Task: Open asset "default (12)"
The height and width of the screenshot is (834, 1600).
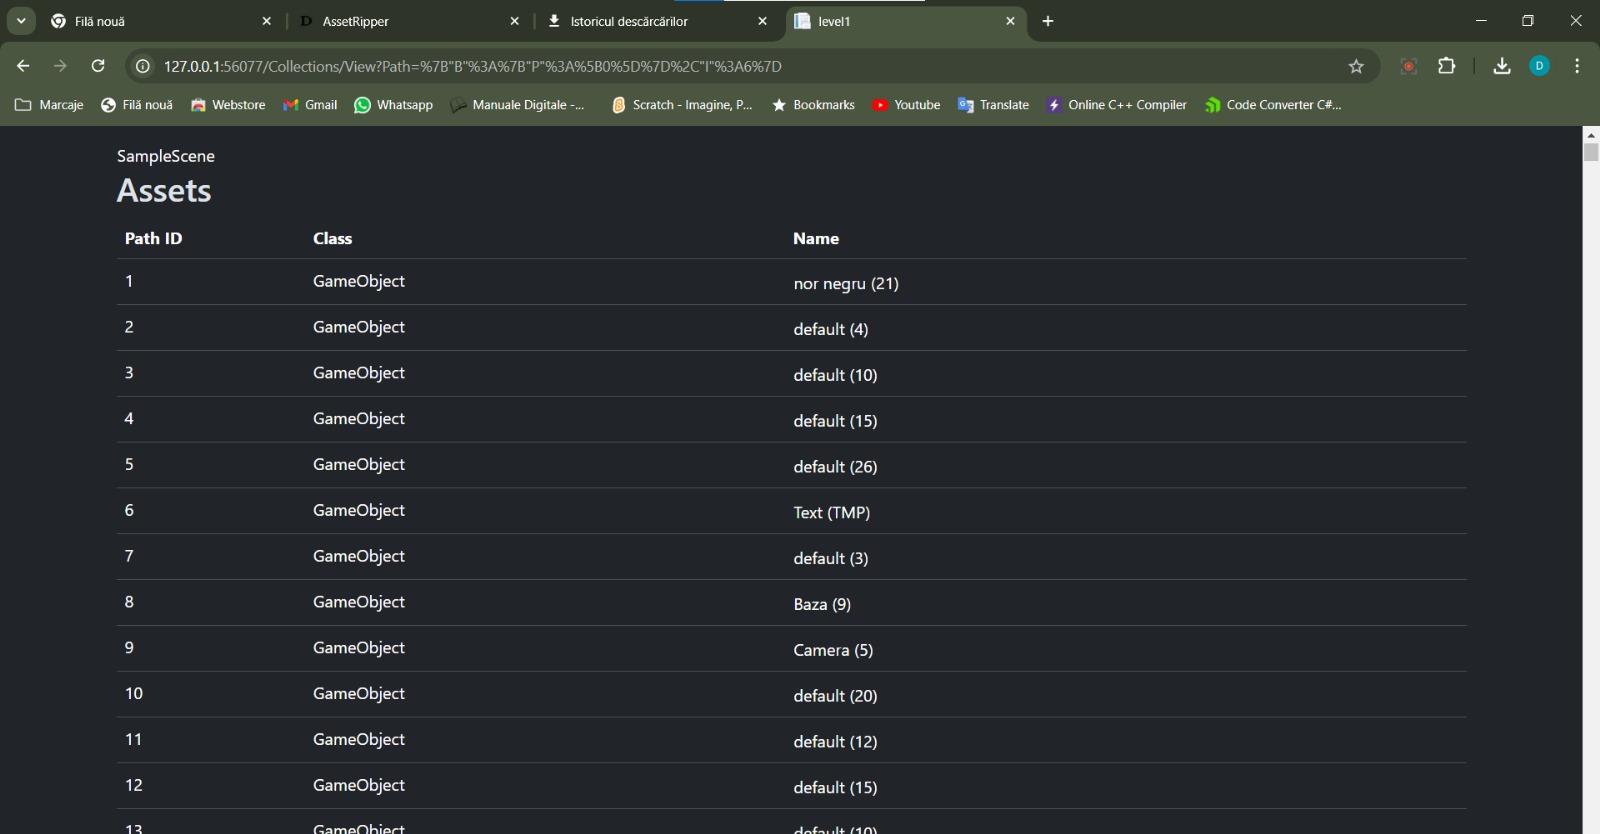Action: click(835, 742)
